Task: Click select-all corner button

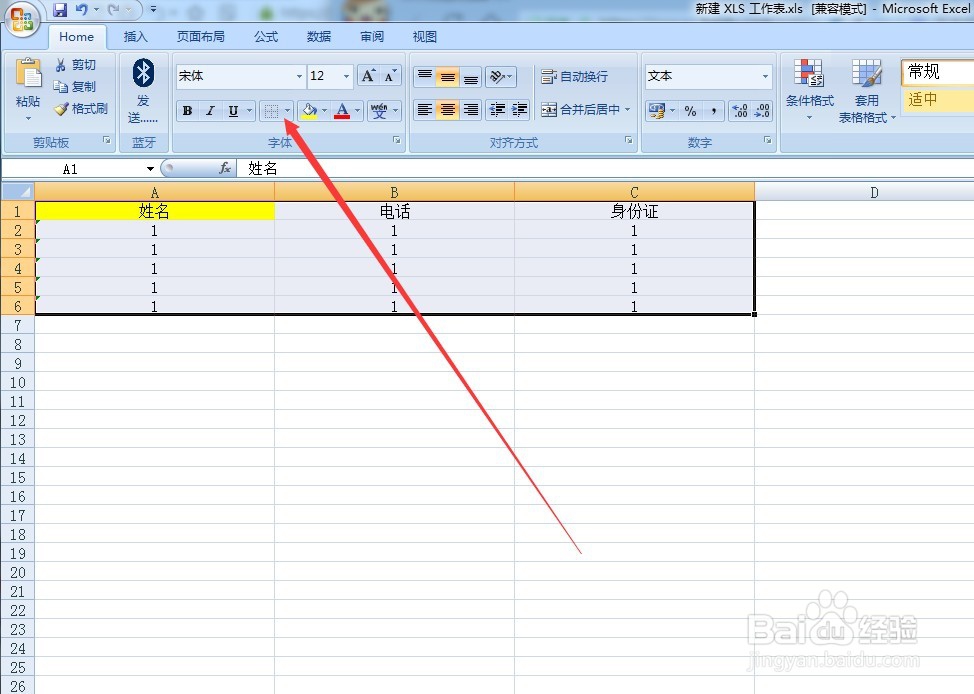Action: point(17,191)
